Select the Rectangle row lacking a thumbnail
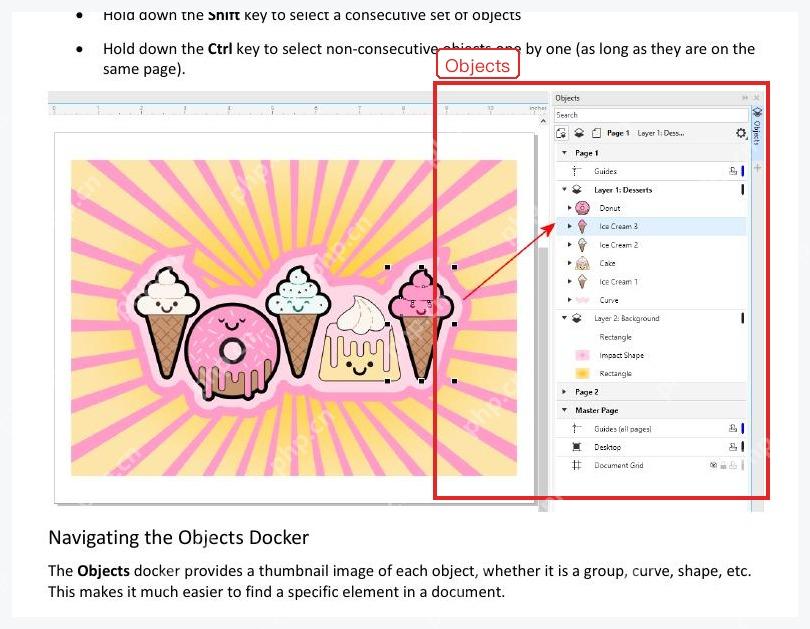810x629 pixels. tap(615, 337)
